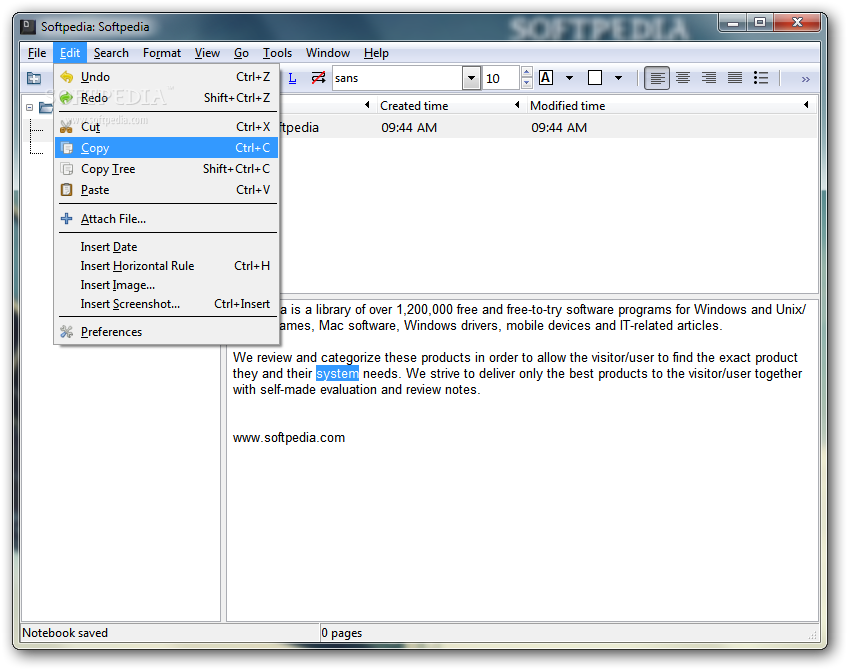Click sort arrow at far right header
The width and height of the screenshot is (848, 670).
click(x=806, y=105)
